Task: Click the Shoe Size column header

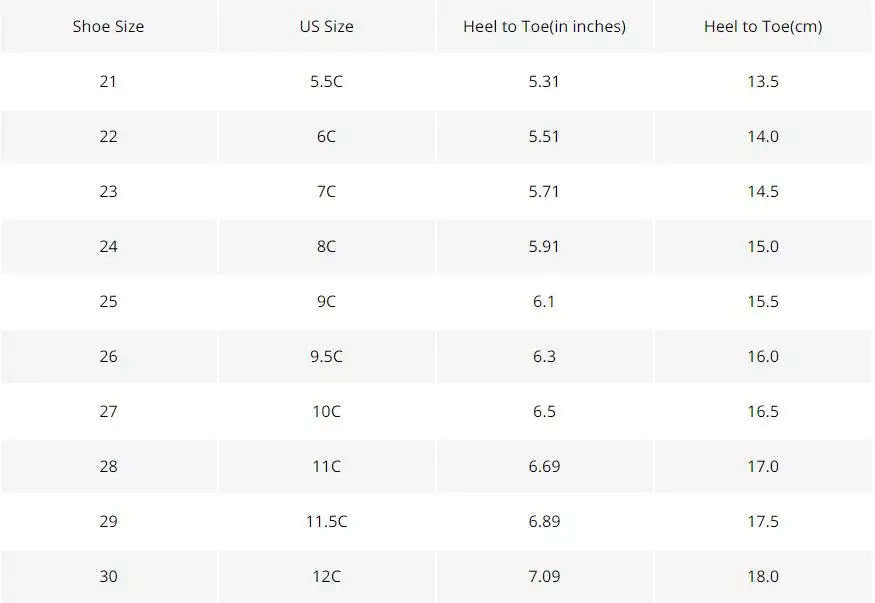Action: coord(108,26)
